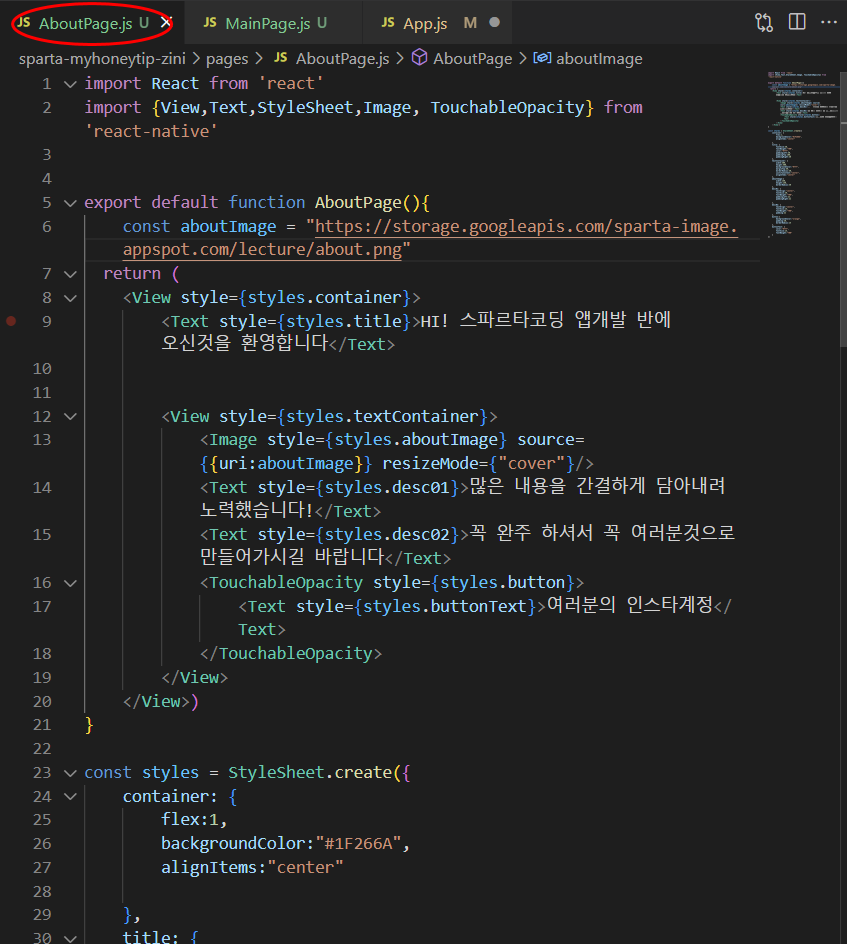The width and height of the screenshot is (847, 944).
Task: Click AboutPage function name on line 5
Action: pyautogui.click(x=358, y=202)
